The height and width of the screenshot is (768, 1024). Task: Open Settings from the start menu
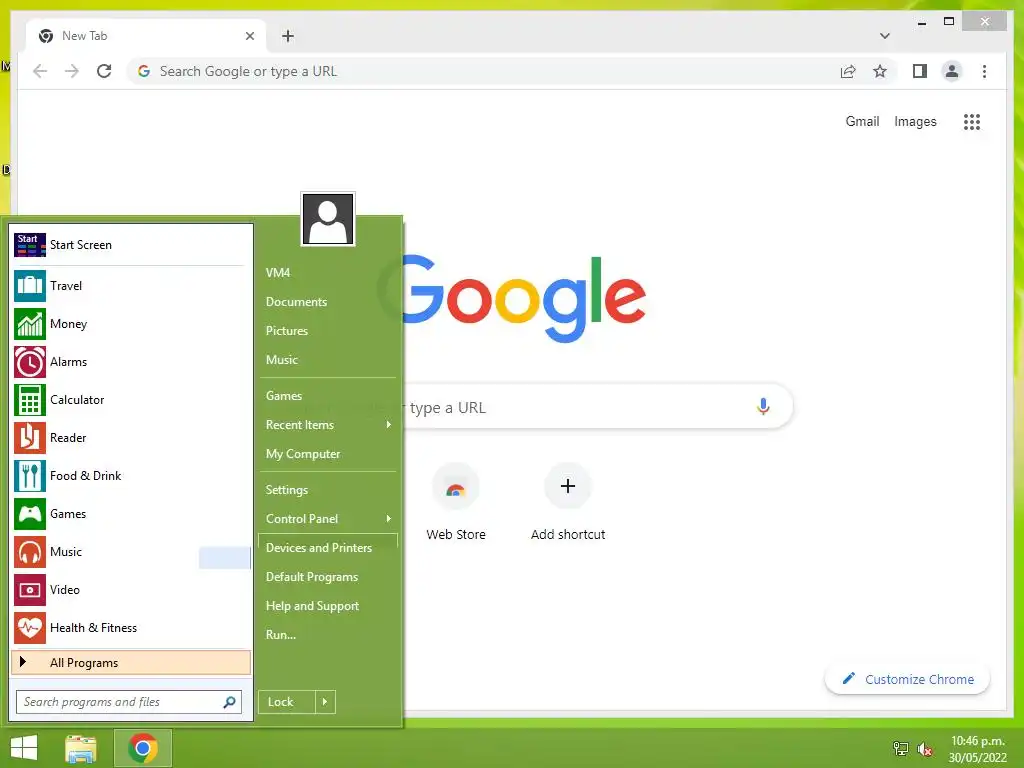[x=287, y=490]
